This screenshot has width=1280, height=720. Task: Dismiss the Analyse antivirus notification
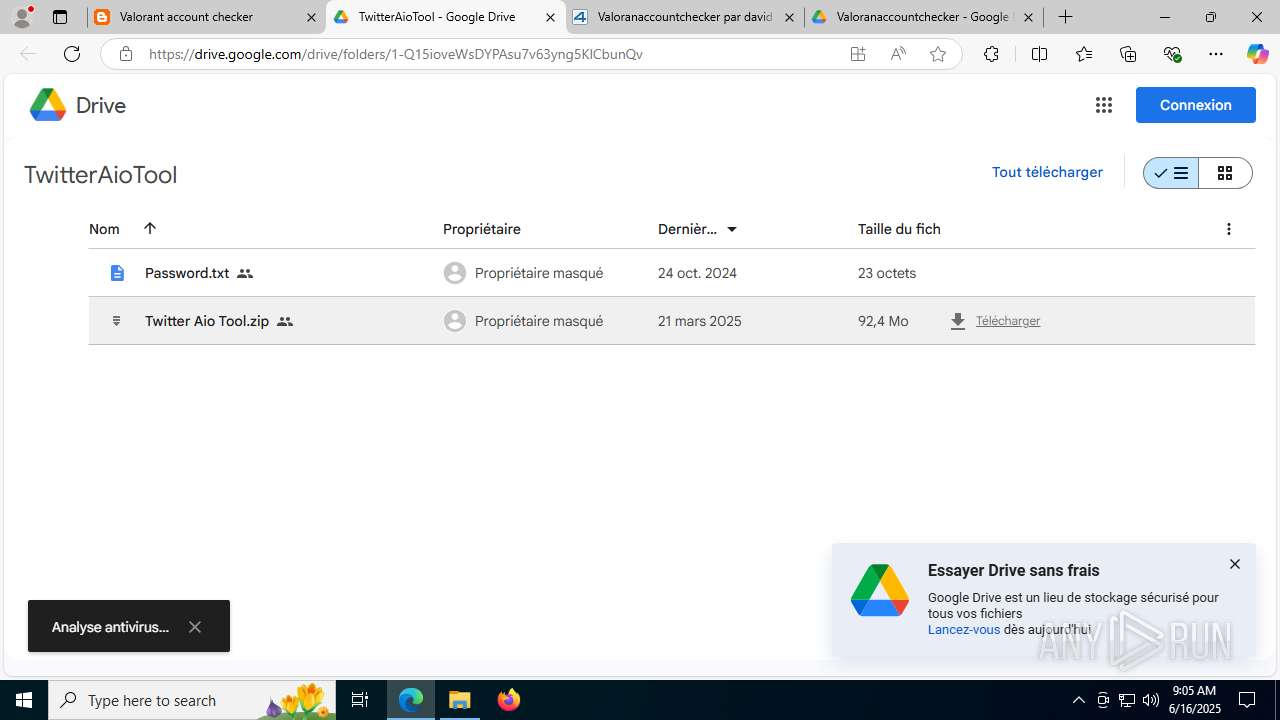(x=195, y=627)
